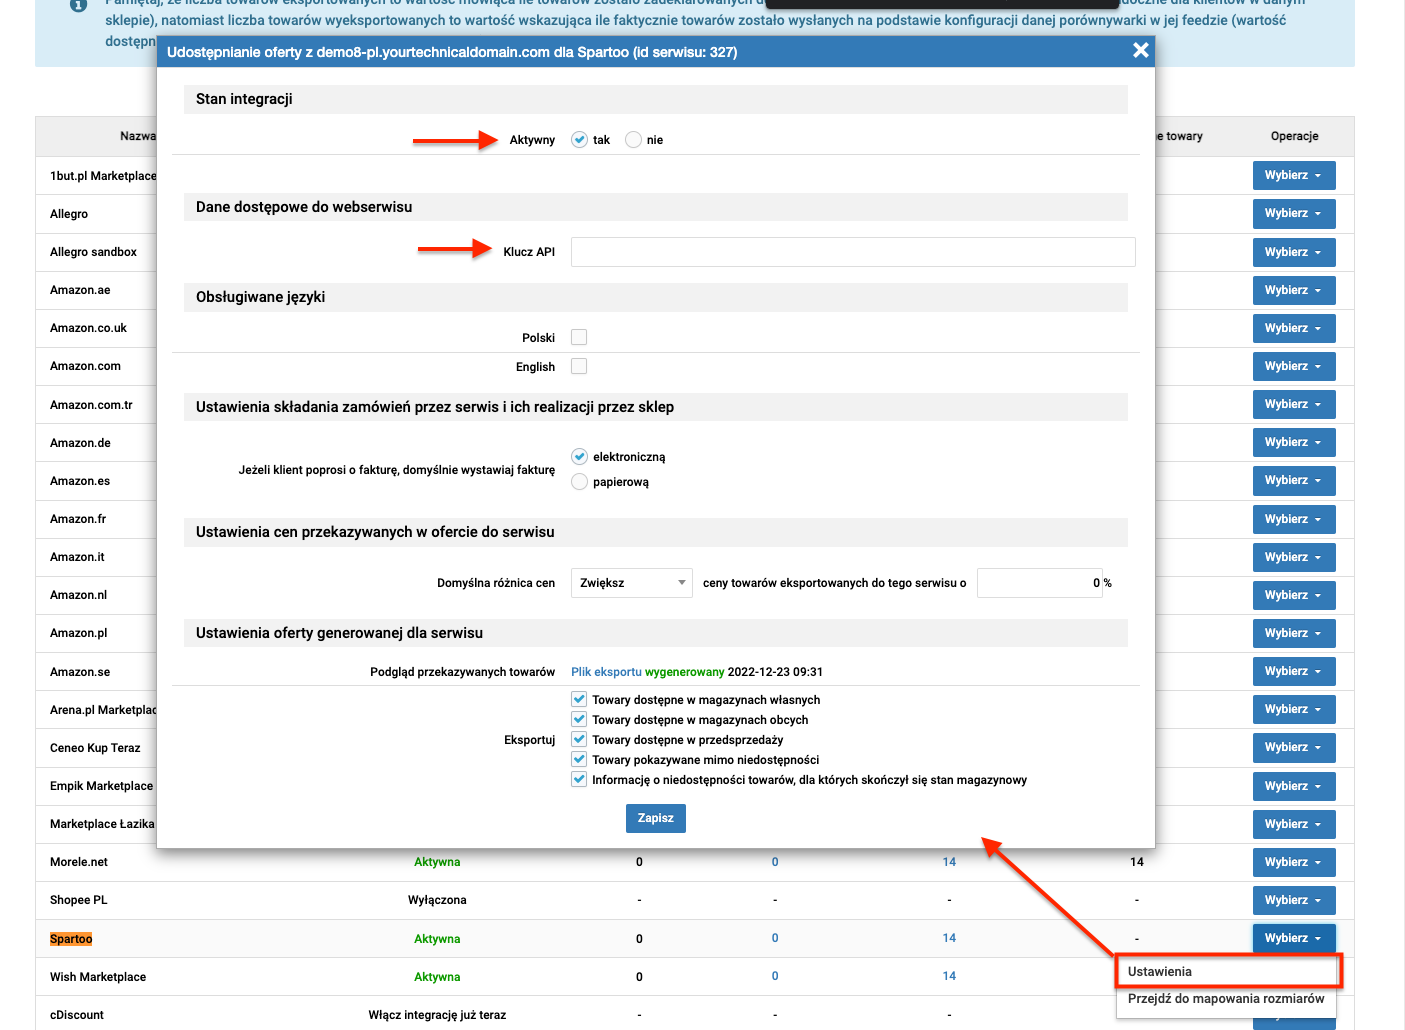Check the Polski language checkbox
Viewport: 1405px width, 1030px height.
pyautogui.click(x=579, y=337)
